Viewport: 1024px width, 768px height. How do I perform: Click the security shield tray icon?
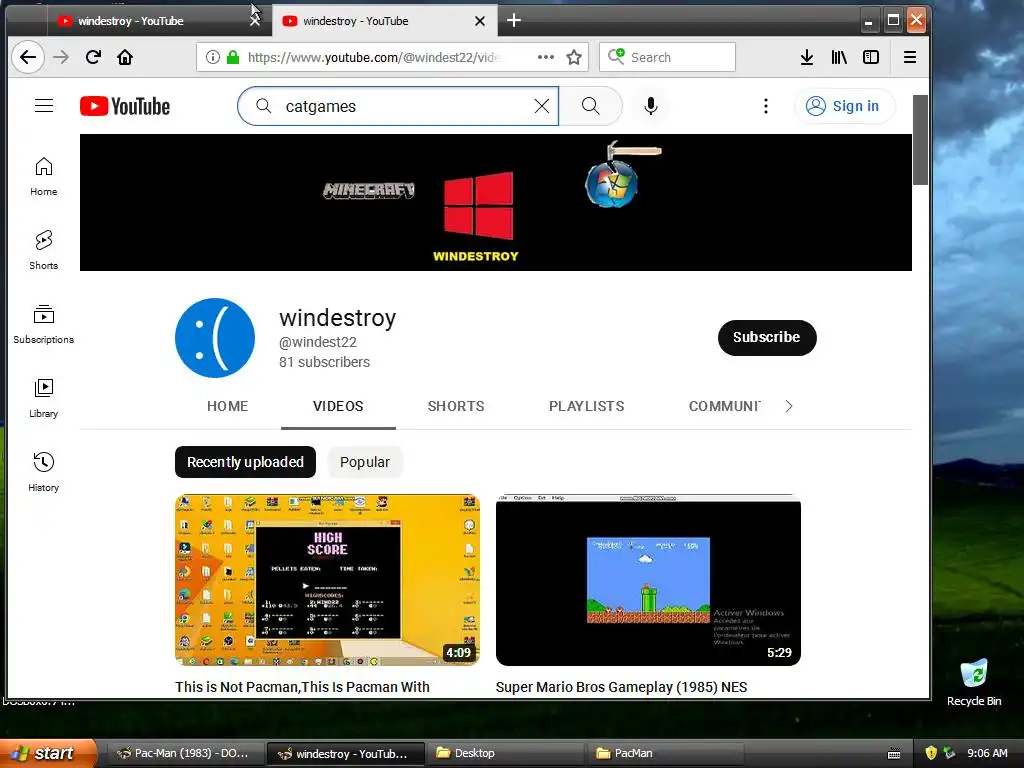point(931,753)
